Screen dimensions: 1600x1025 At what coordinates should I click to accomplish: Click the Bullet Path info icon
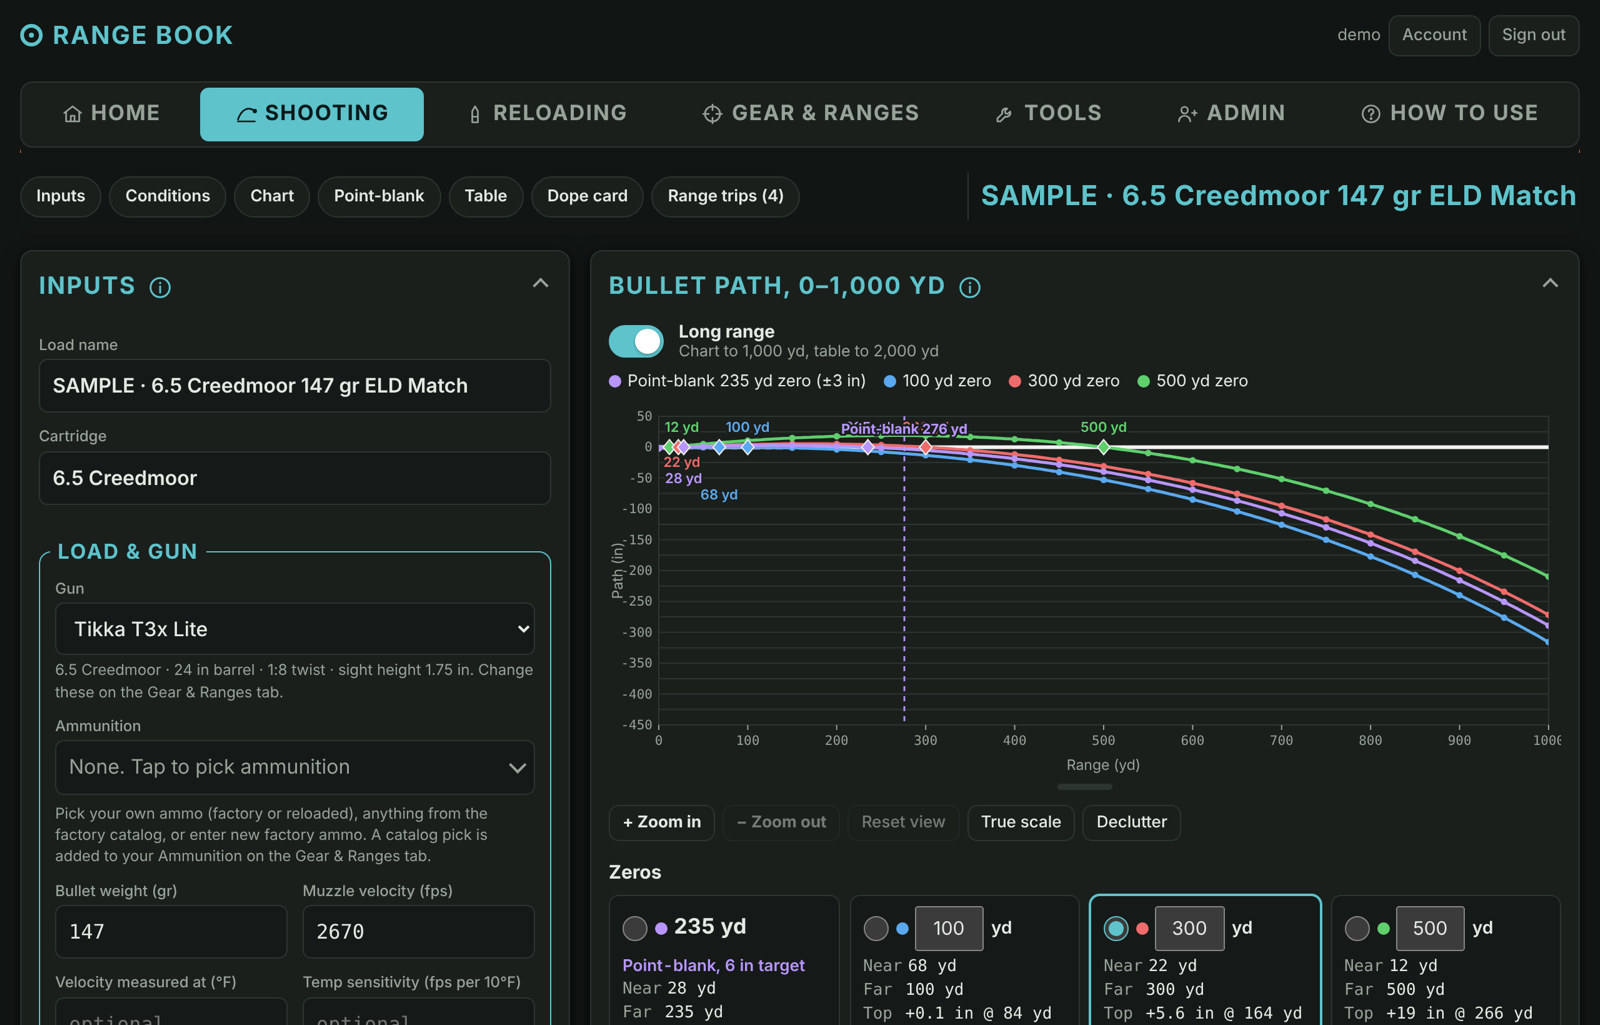point(970,288)
